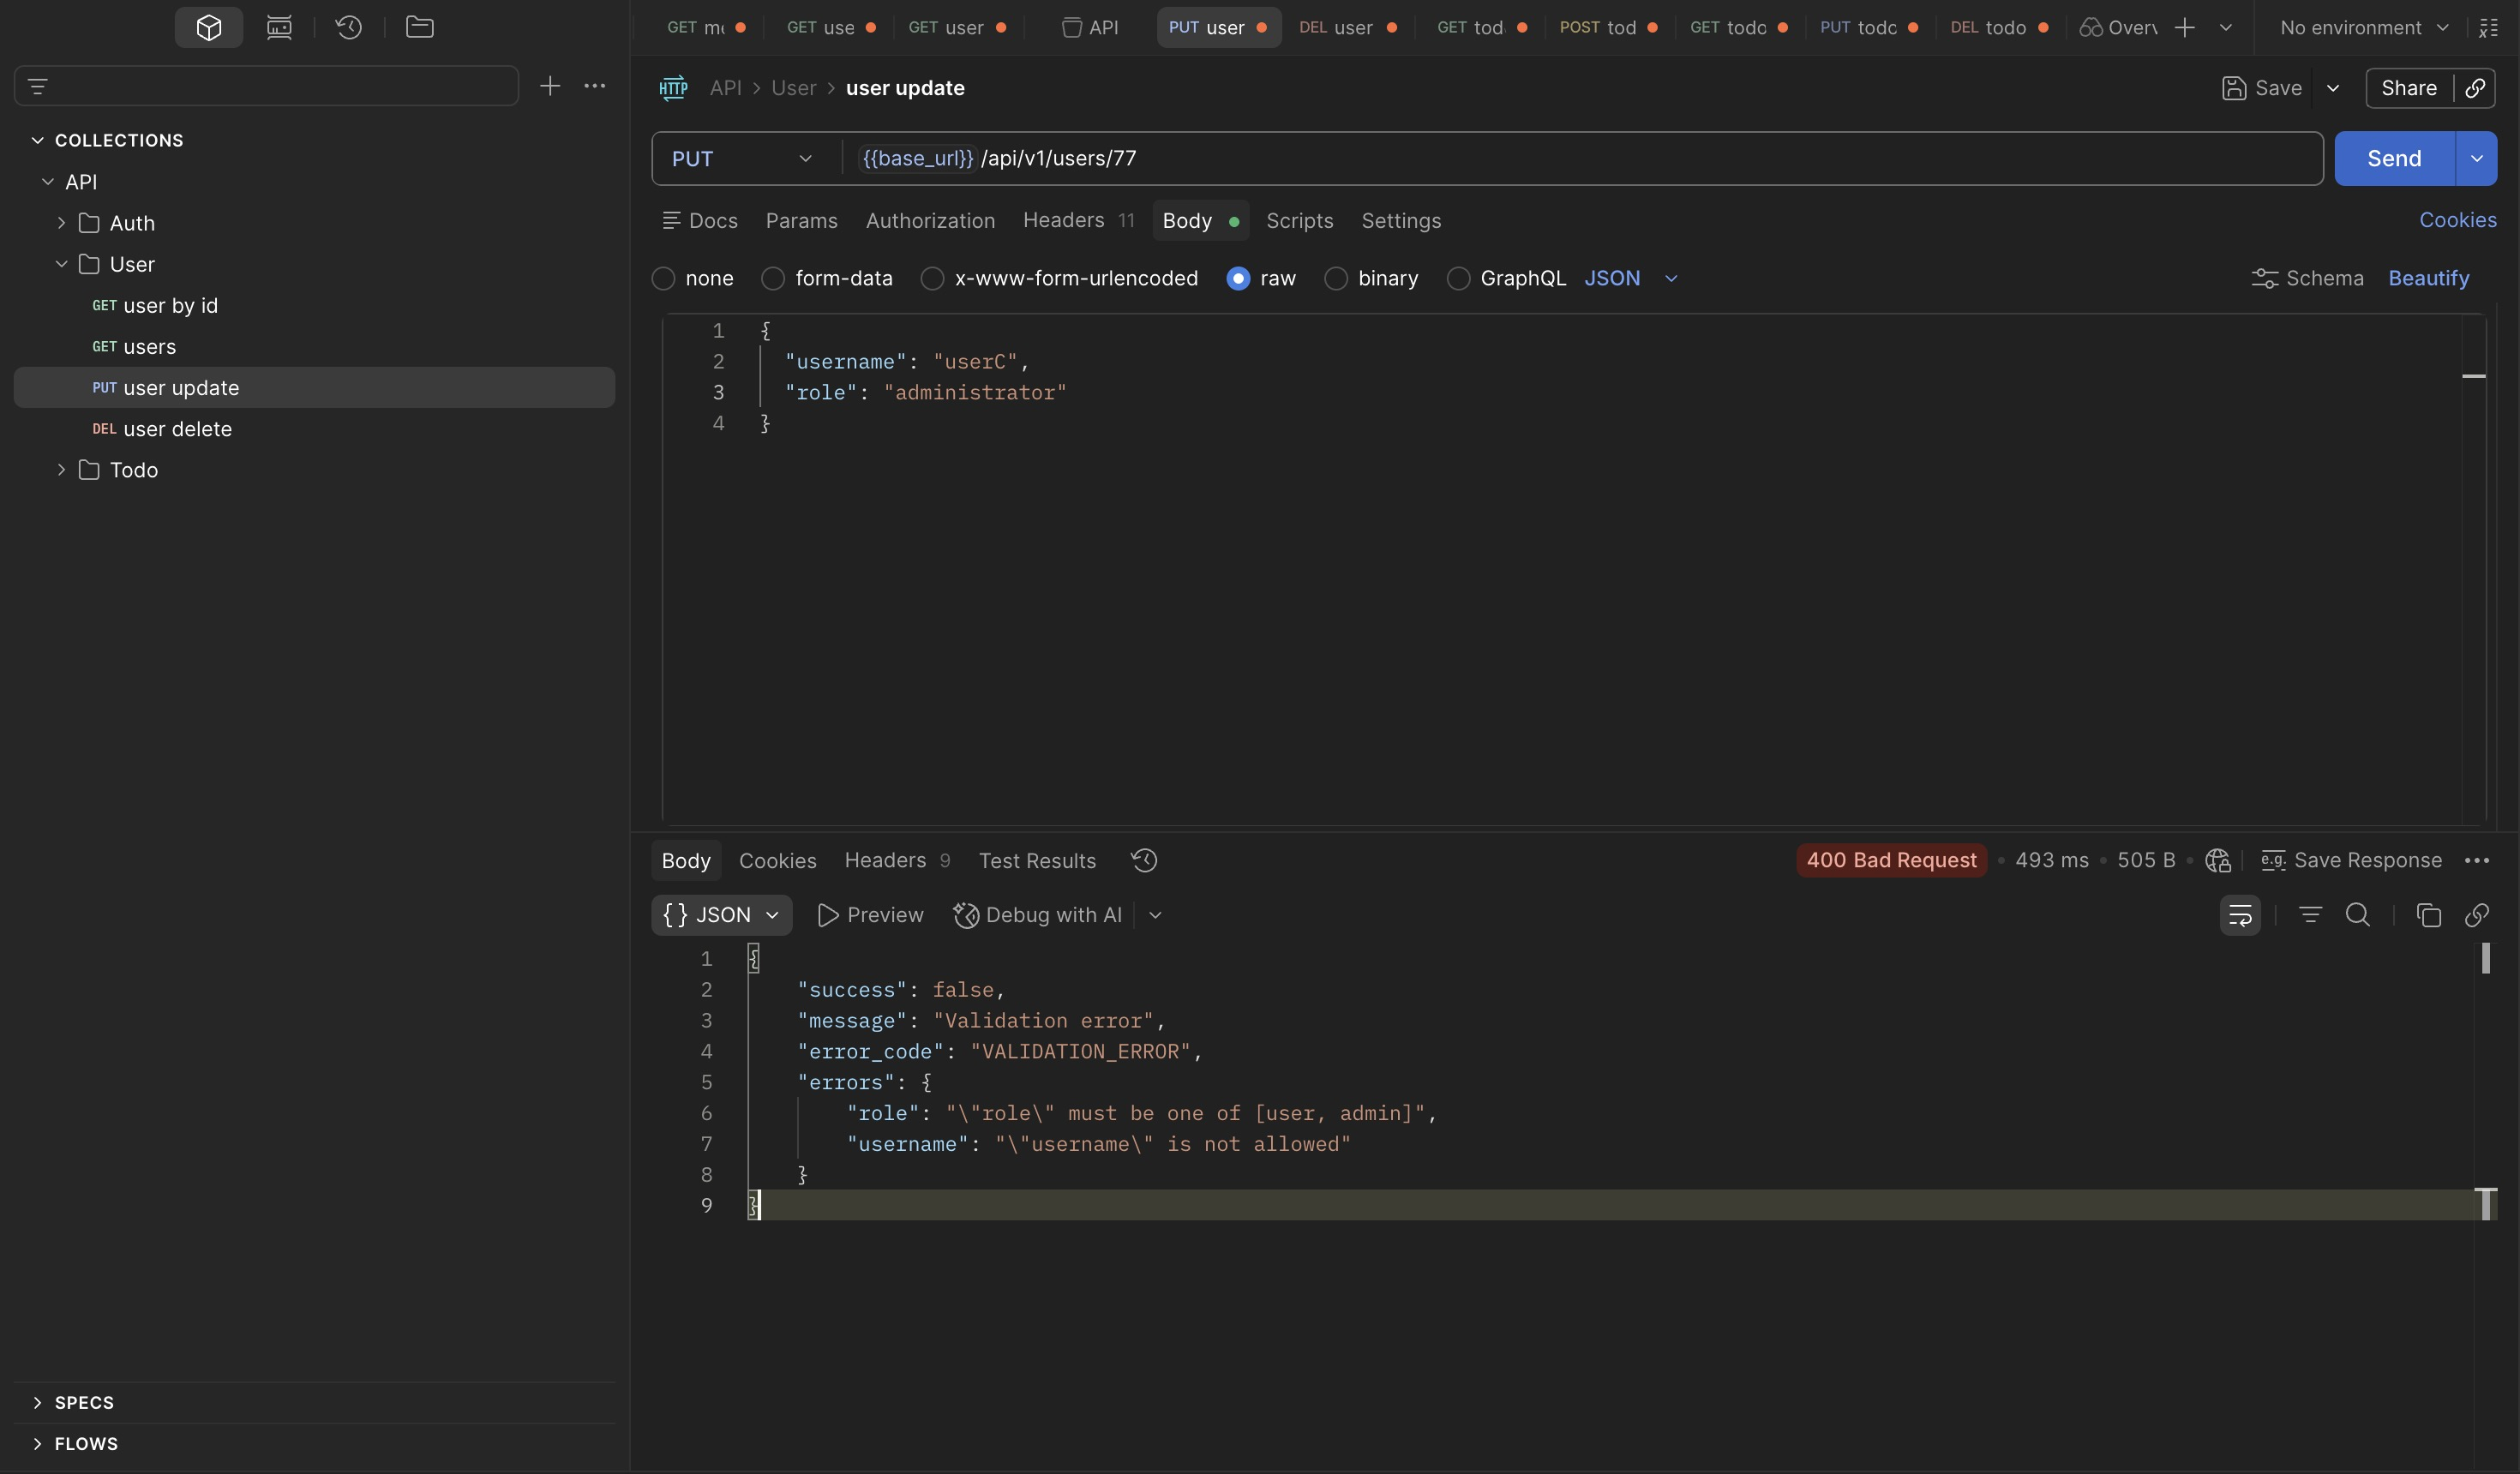Select the binary radio button

tap(1336, 278)
